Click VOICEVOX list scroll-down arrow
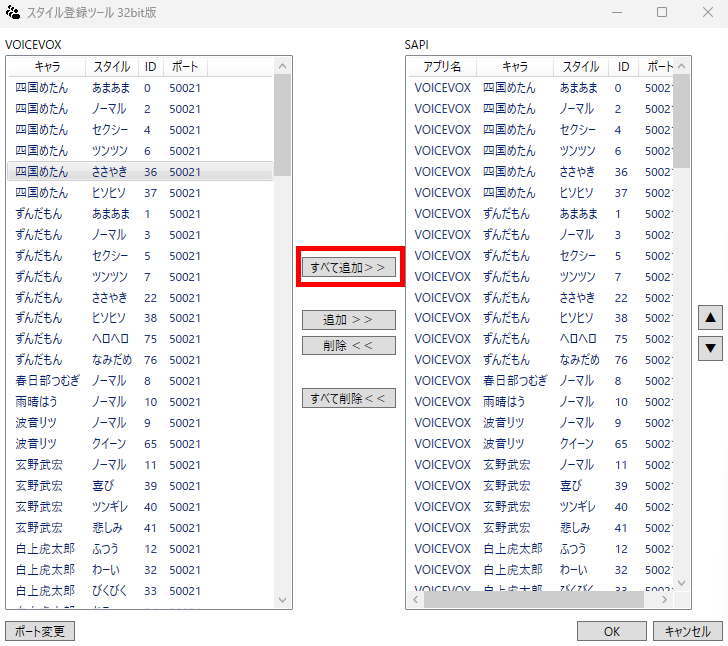 pyautogui.click(x=282, y=600)
